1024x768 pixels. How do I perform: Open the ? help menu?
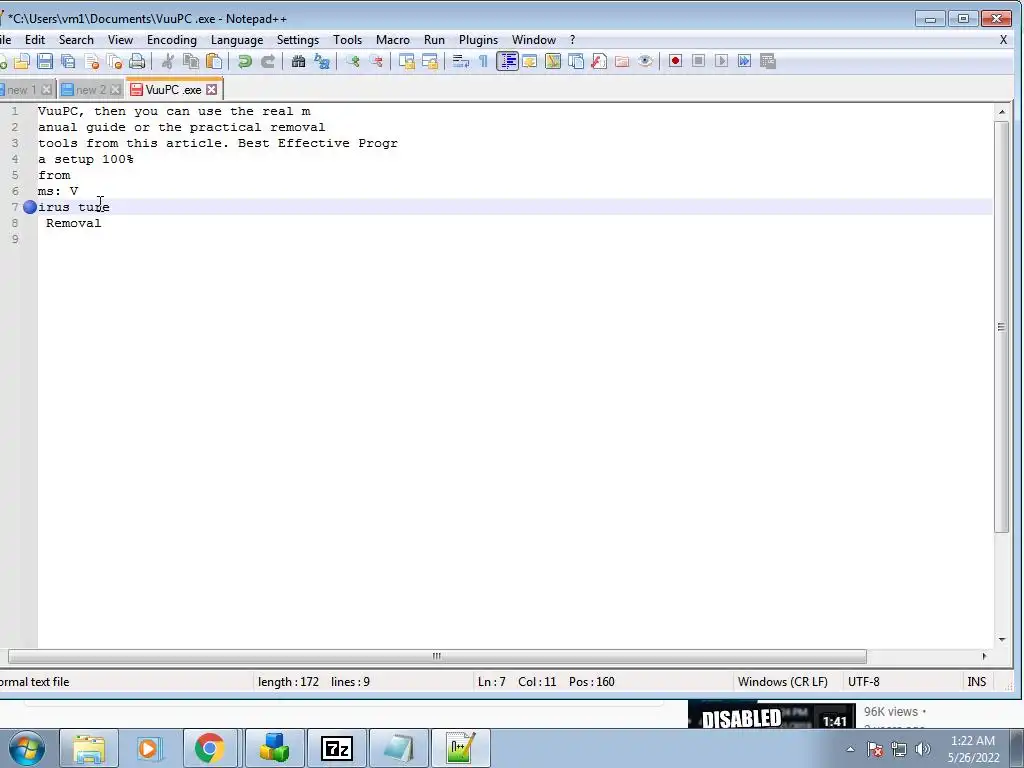tap(573, 40)
